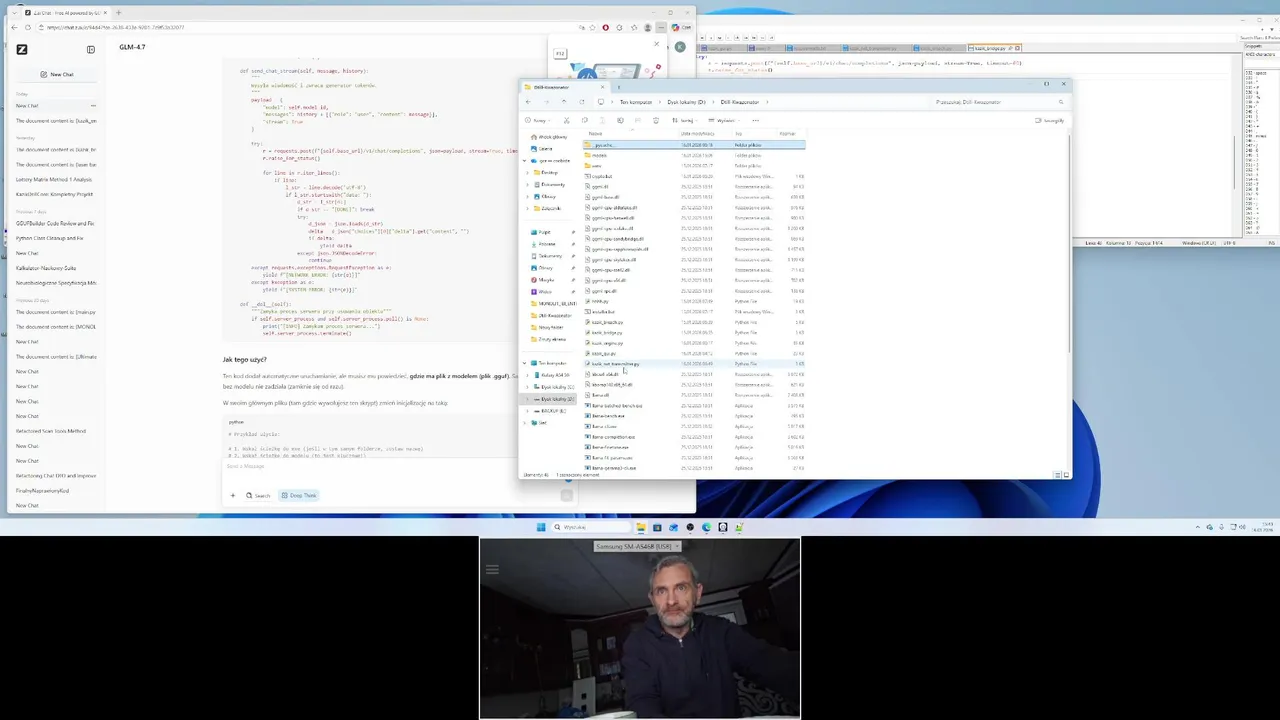1280x720 pixels.
Task: Sort by the Rozmiar column header
Action: [x=788, y=133]
